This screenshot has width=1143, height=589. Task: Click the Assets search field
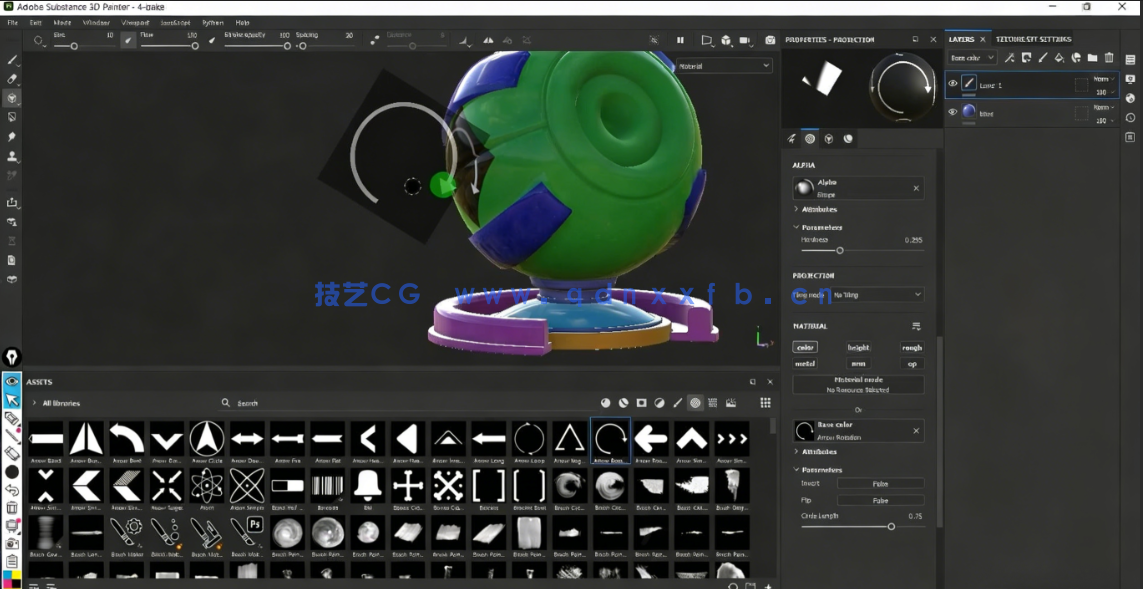(x=260, y=403)
